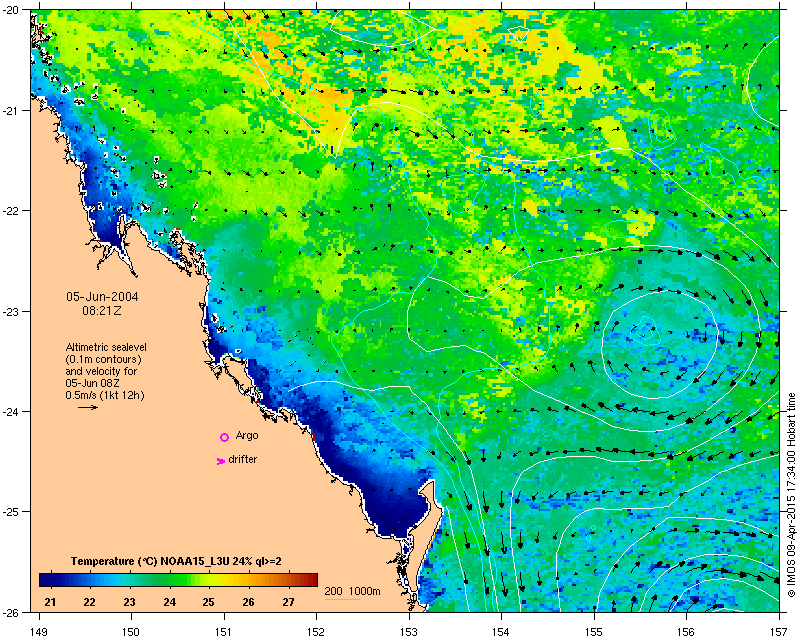Screen dimensions: 800x640
Task: Click the magenta Argo circle marker
Action: pos(224,437)
